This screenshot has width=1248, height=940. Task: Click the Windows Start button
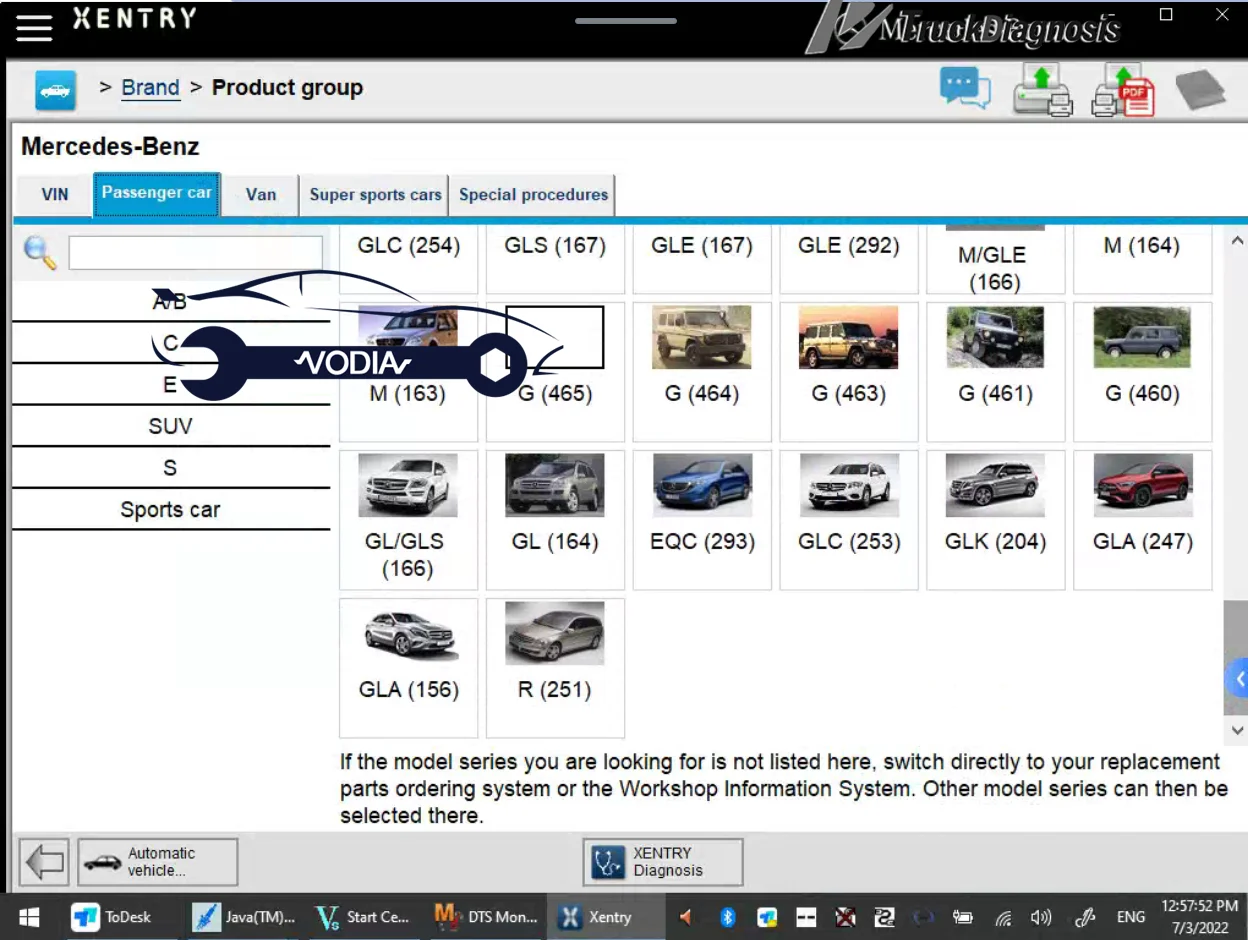(28, 917)
